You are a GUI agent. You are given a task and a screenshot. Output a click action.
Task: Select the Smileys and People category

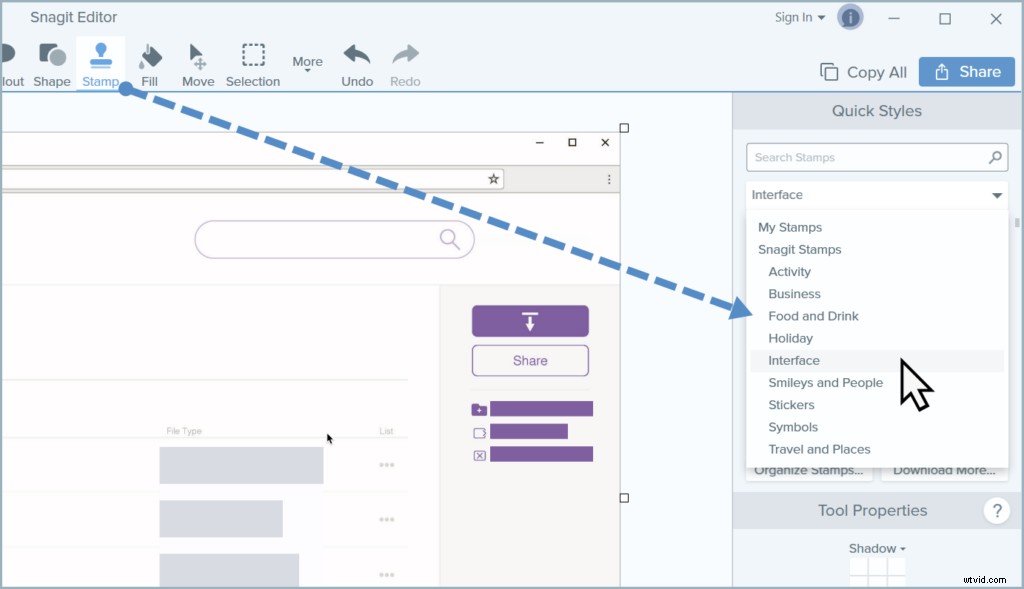pos(825,382)
